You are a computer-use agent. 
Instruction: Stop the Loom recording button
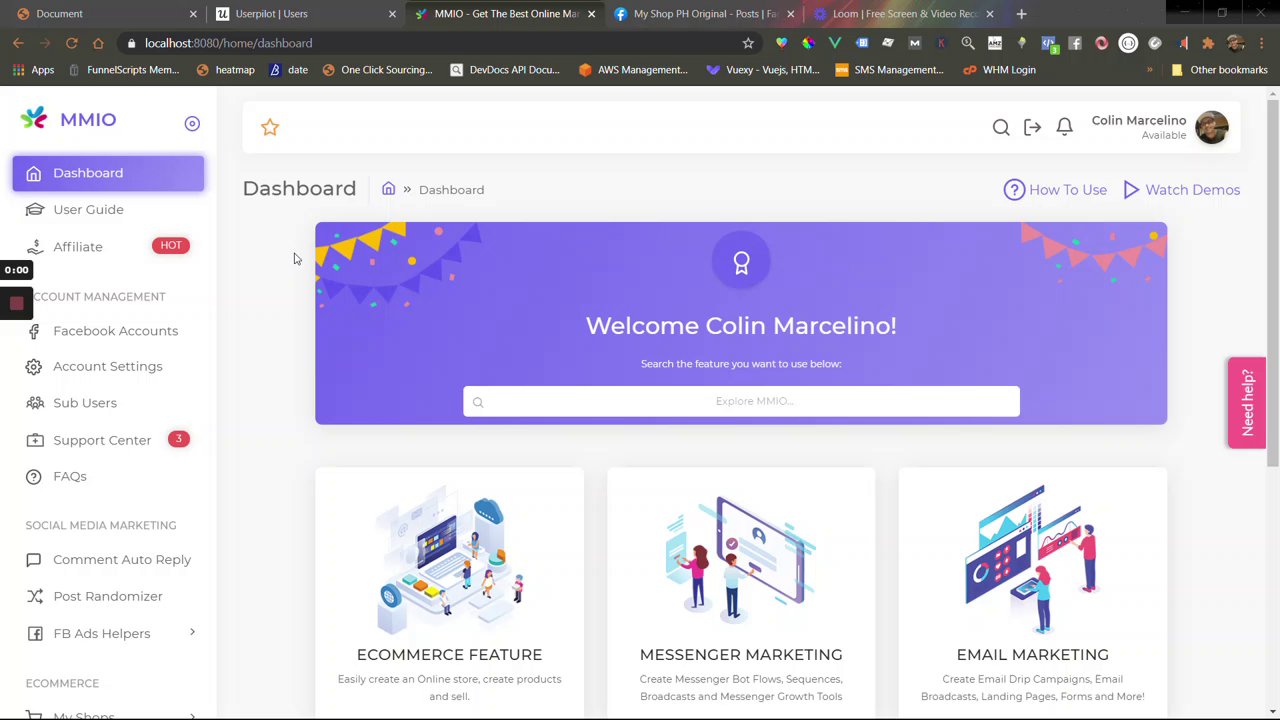[x=16, y=303]
